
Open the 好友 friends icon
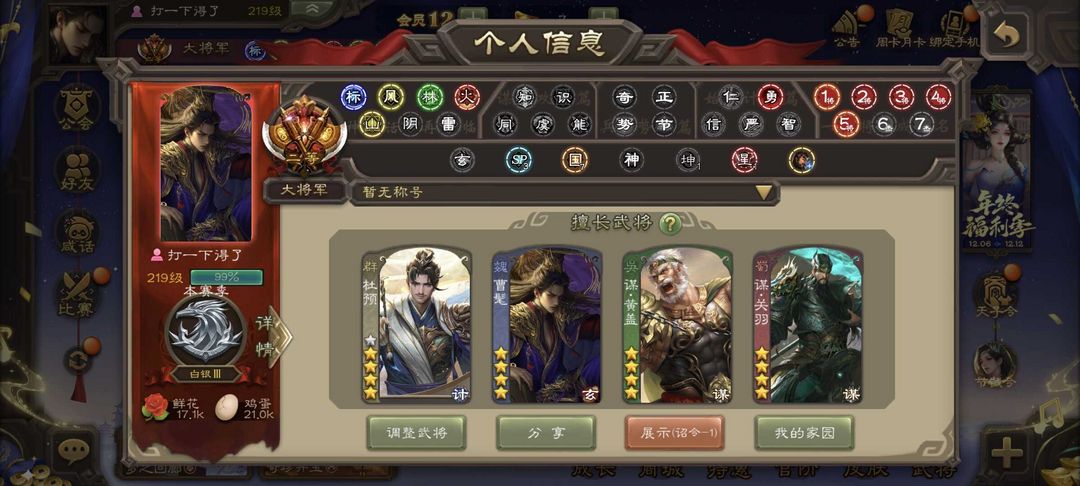coord(76,171)
